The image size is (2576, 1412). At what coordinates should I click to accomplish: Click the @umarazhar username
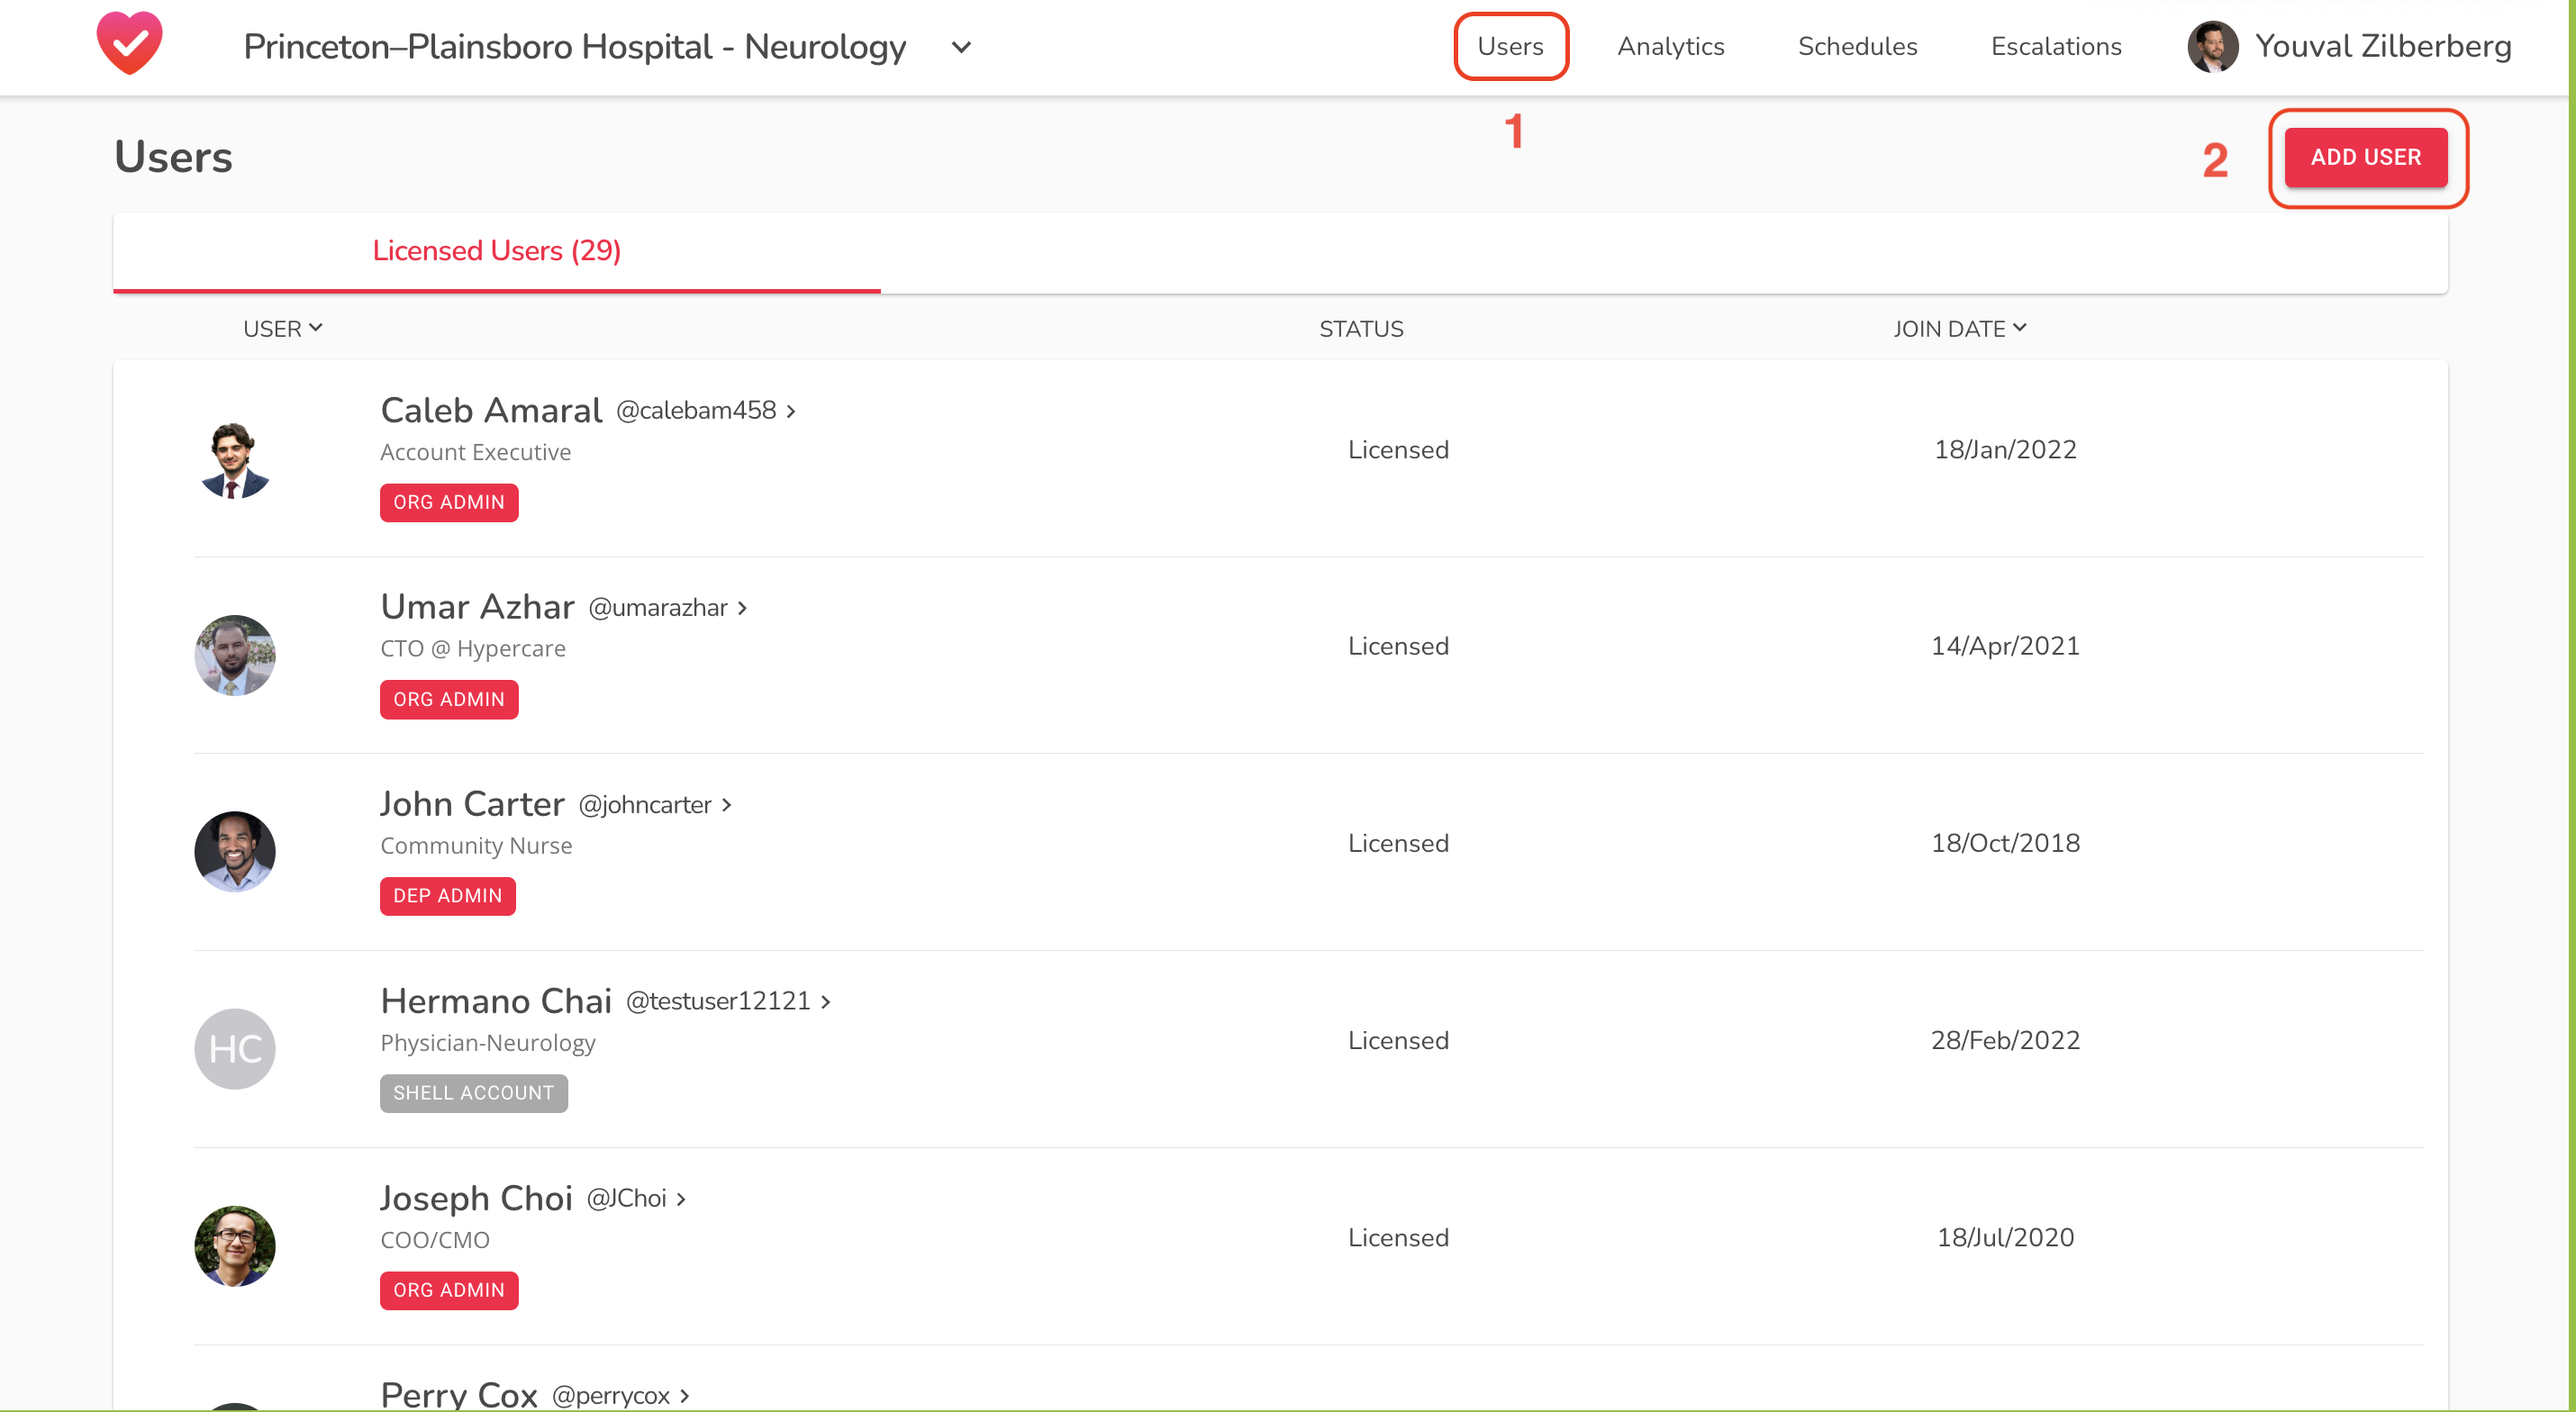[x=658, y=608]
